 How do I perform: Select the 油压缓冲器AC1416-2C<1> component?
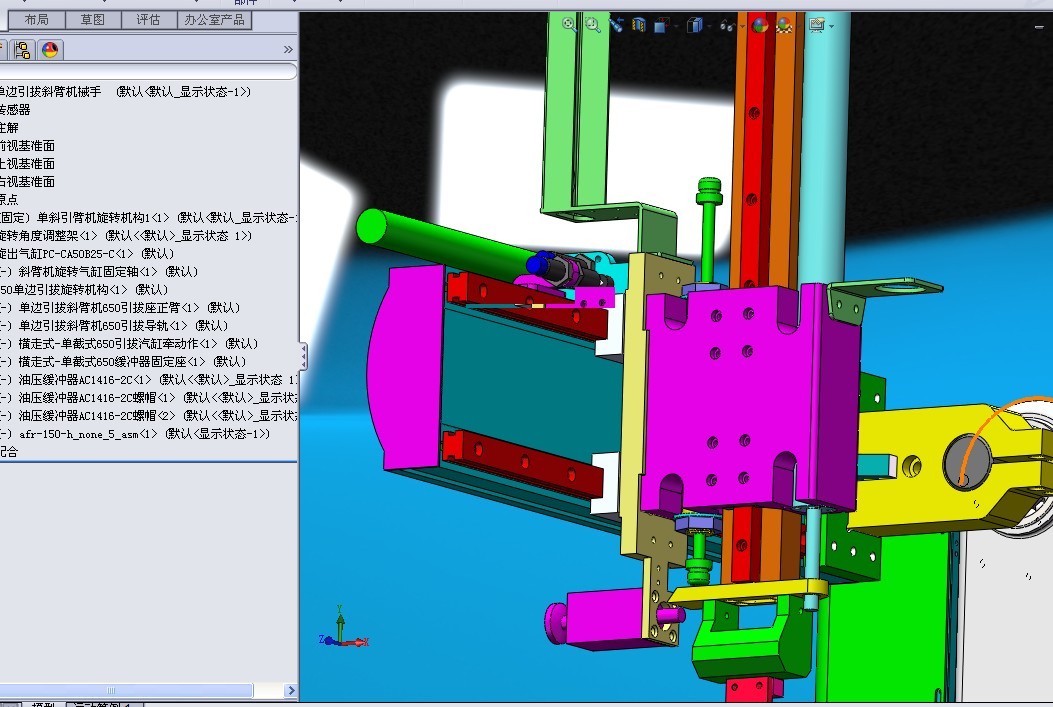(x=148, y=380)
